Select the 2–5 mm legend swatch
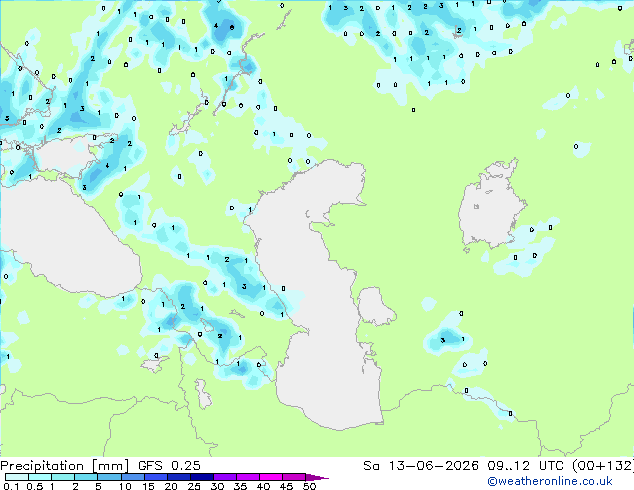This screenshot has width=634, height=490. (86, 477)
